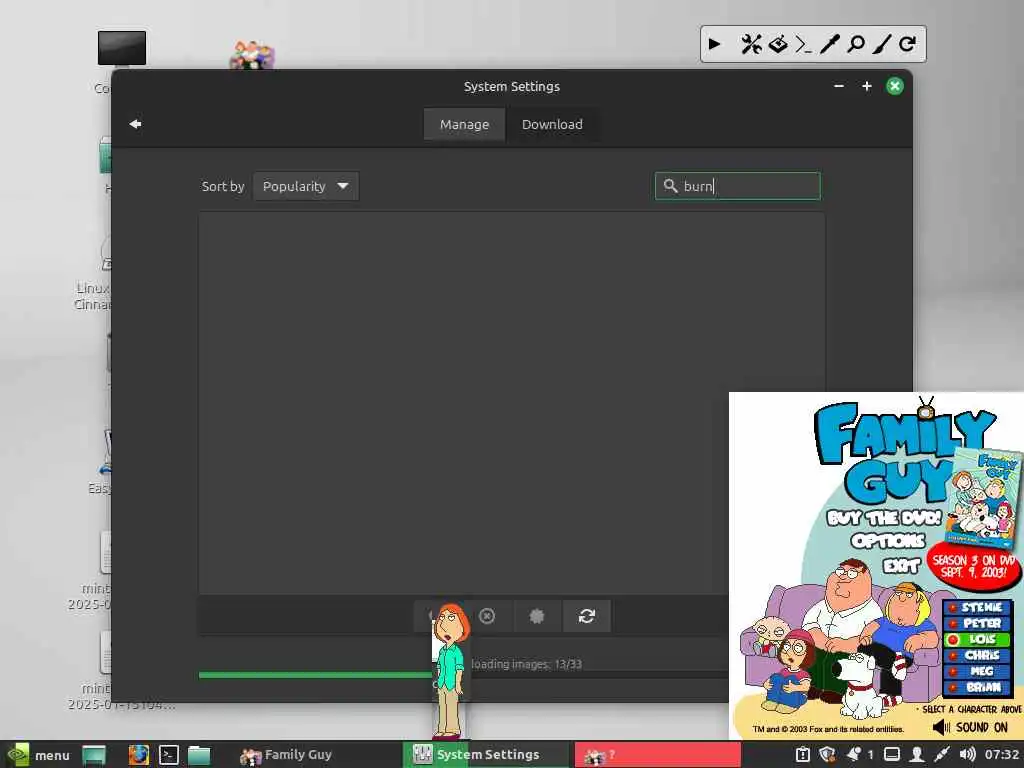
Task: Activate the red highlighted taskbar window
Action: pyautogui.click(x=658, y=755)
